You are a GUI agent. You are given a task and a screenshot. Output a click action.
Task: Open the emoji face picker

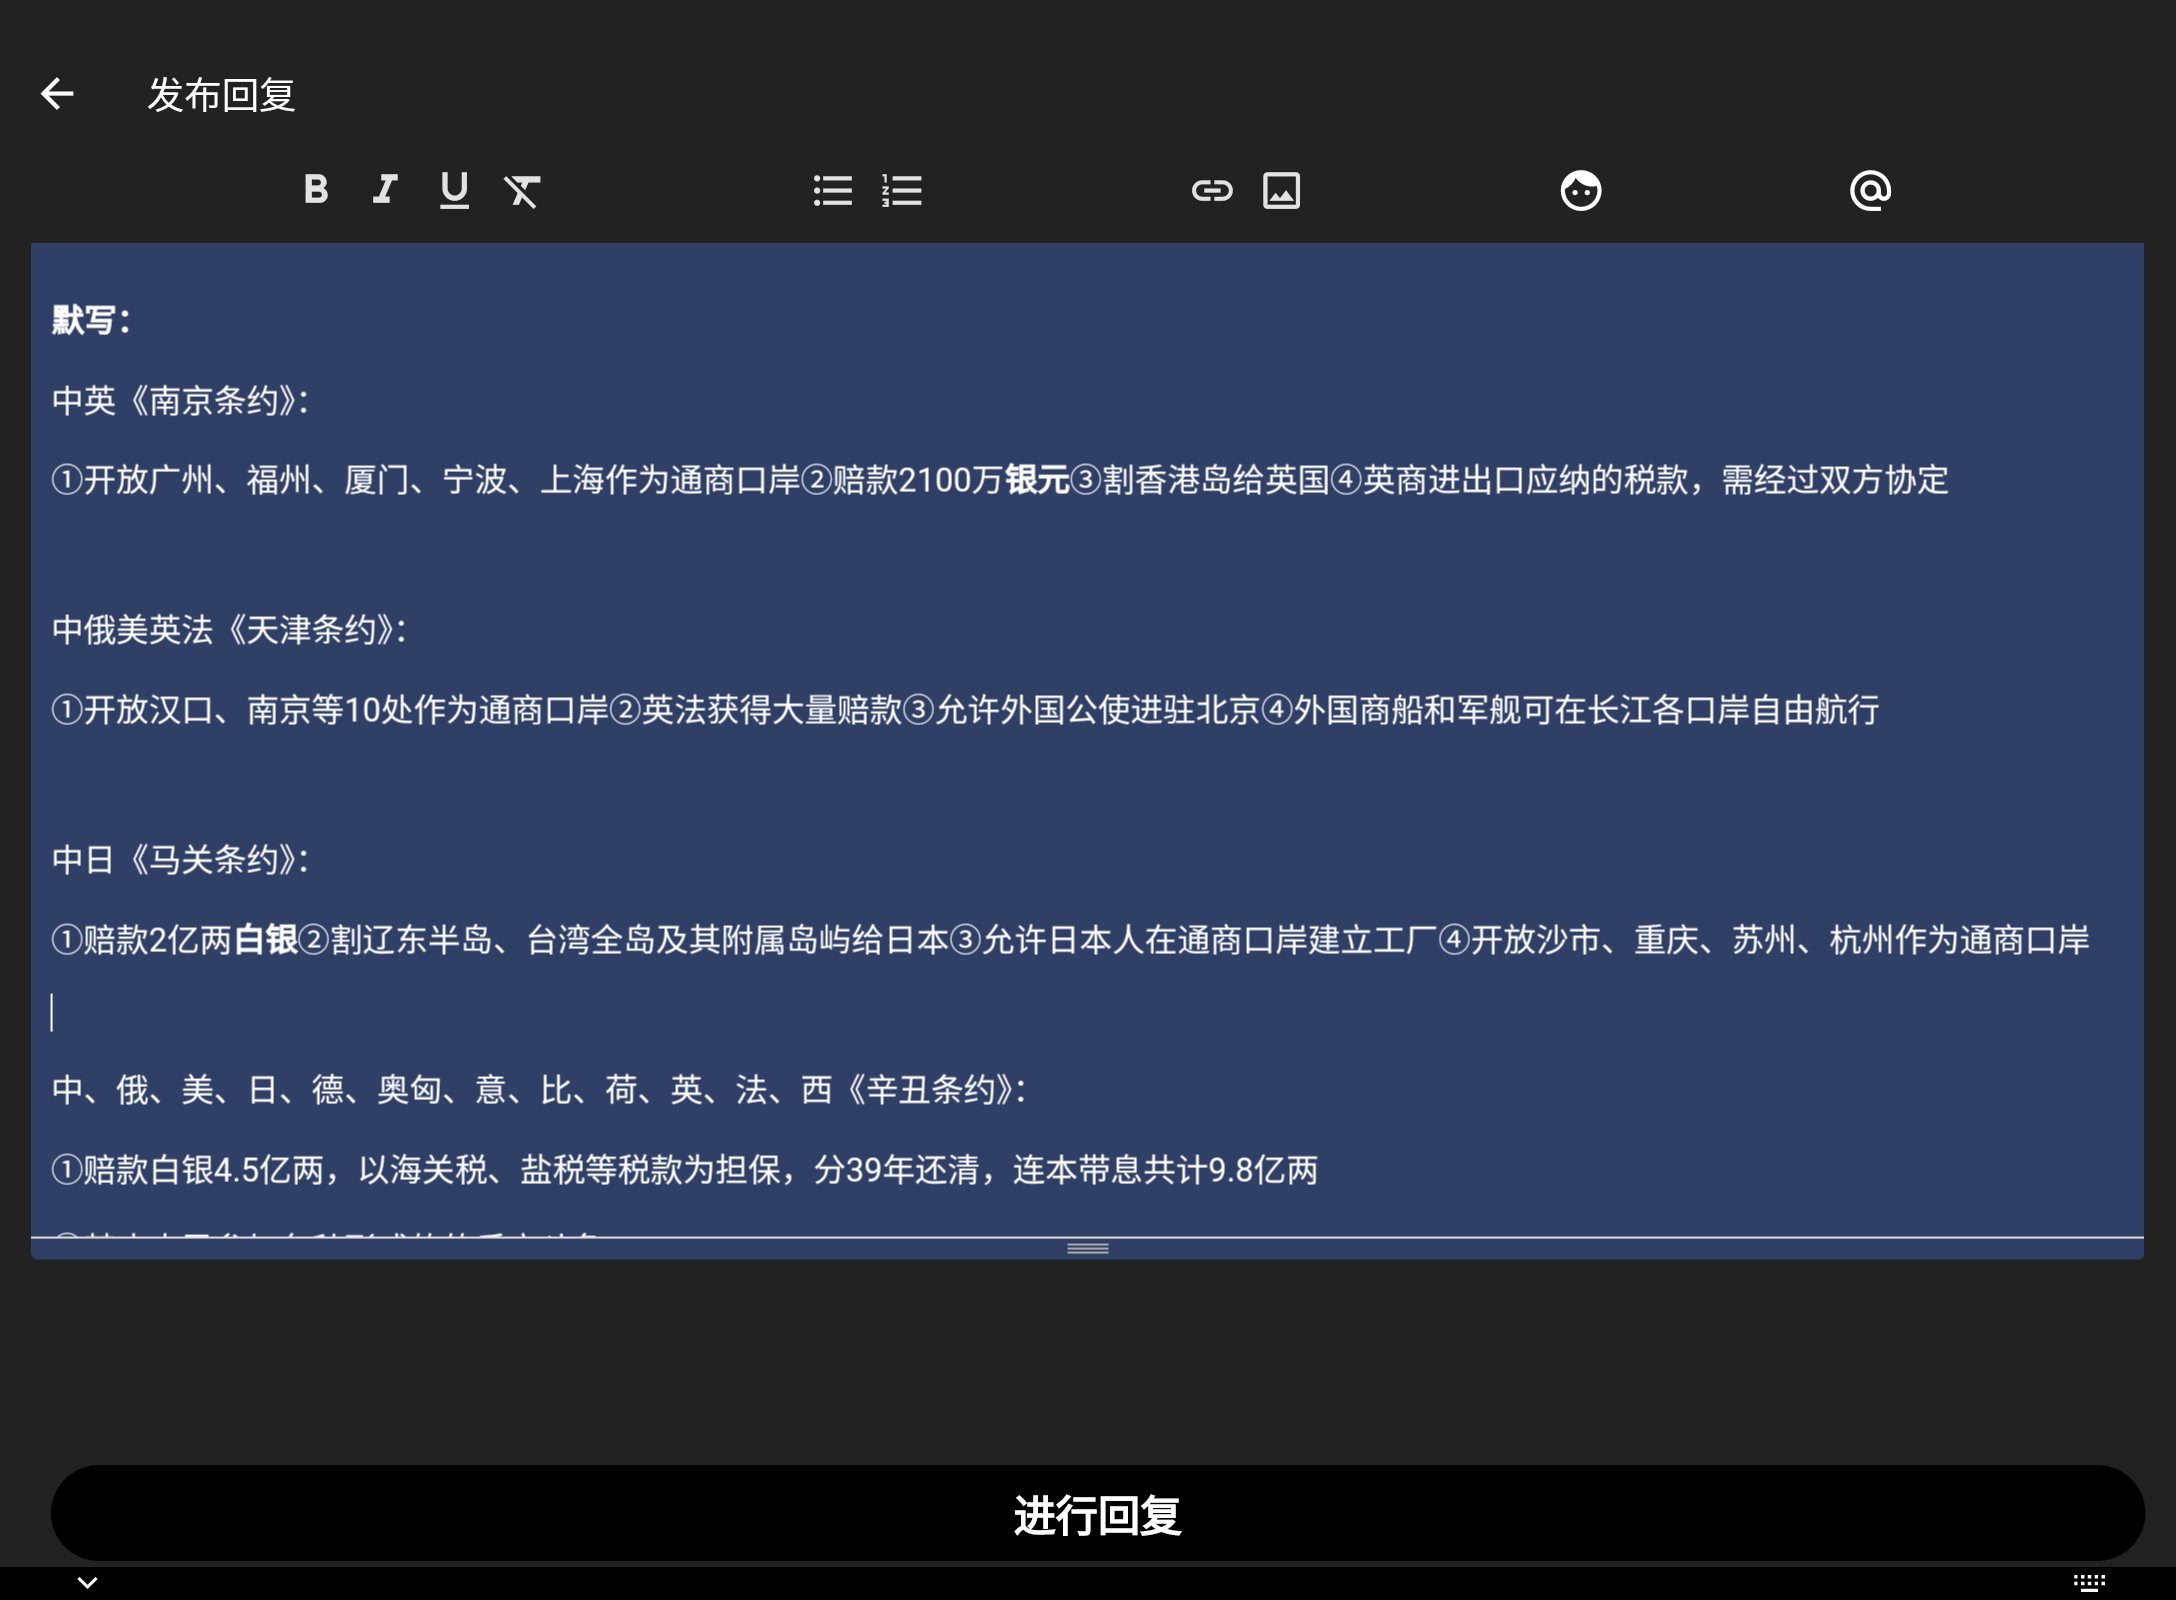tap(1580, 190)
